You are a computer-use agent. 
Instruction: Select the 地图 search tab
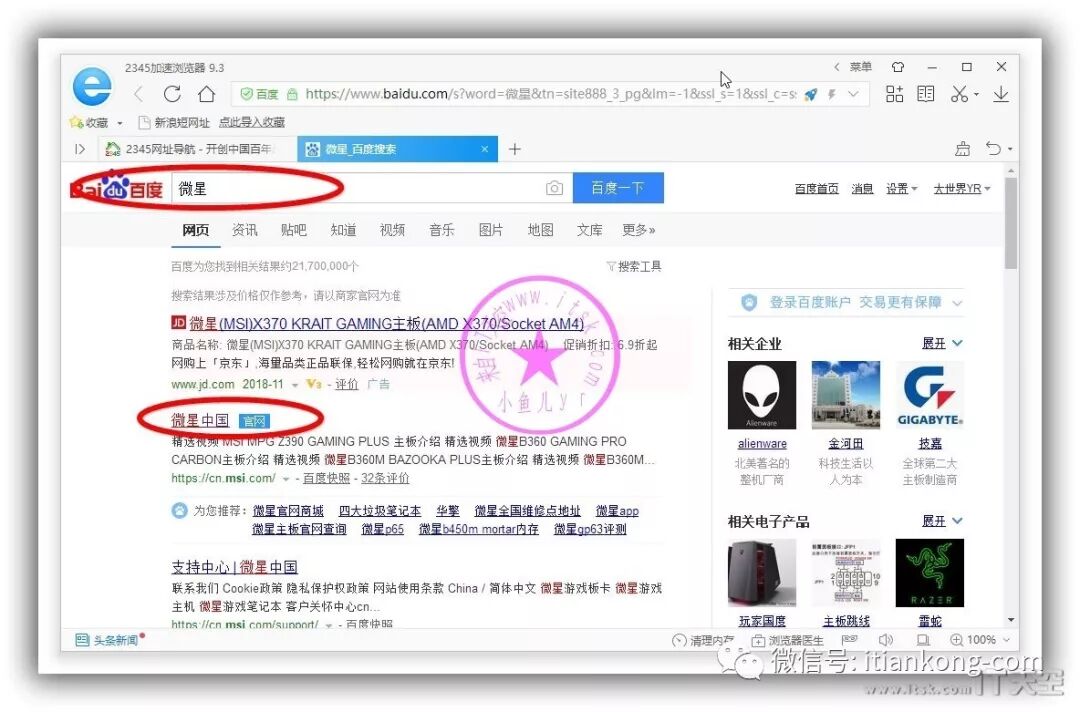[540, 230]
